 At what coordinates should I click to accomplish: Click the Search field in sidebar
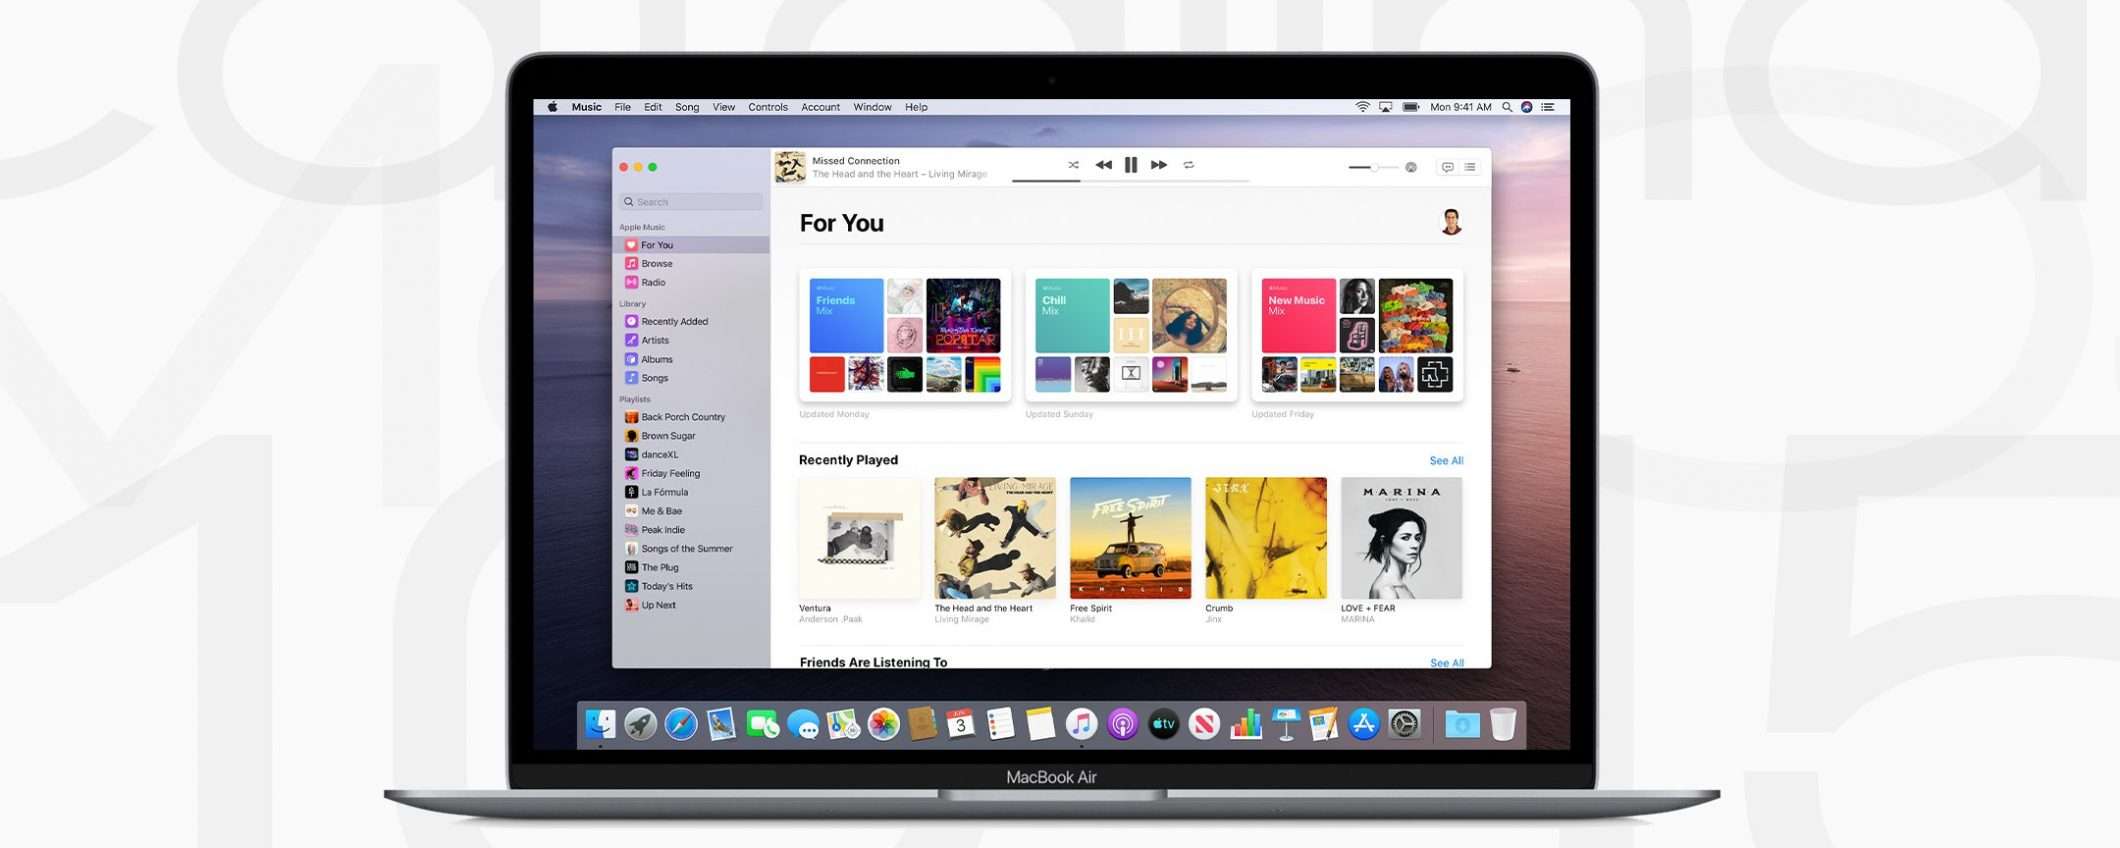(691, 202)
